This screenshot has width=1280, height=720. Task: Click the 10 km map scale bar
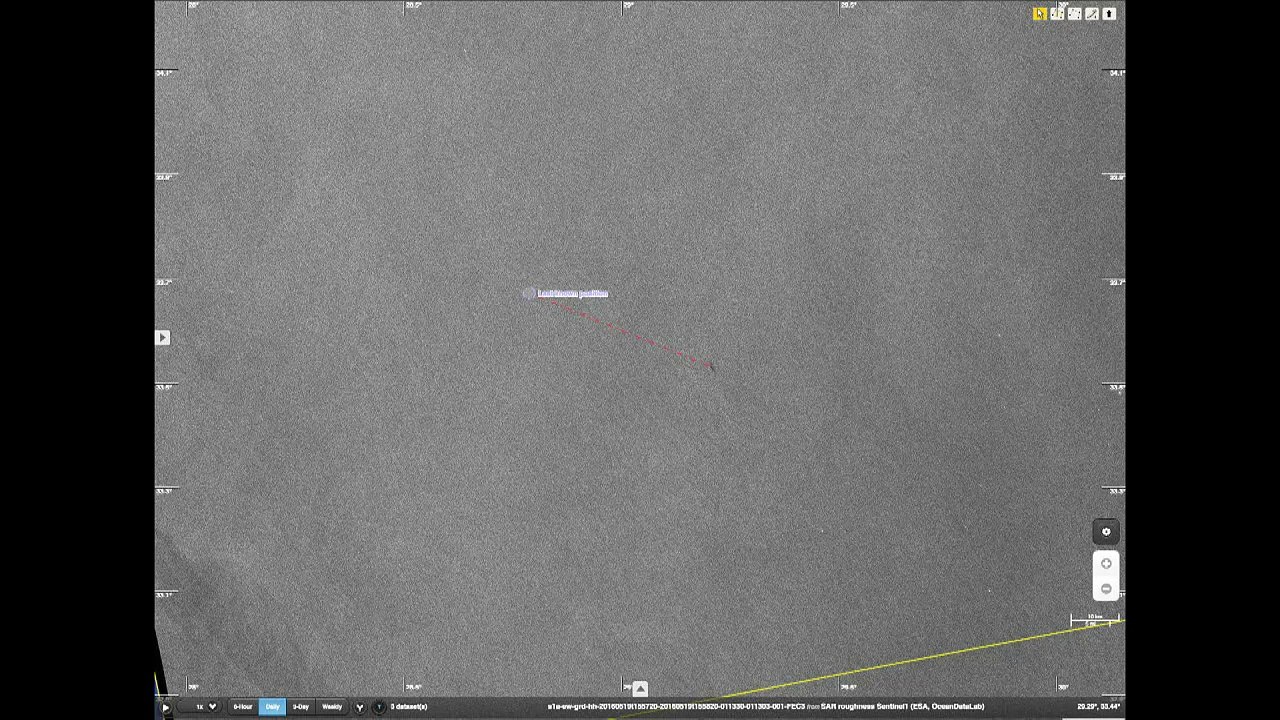coord(1095,620)
